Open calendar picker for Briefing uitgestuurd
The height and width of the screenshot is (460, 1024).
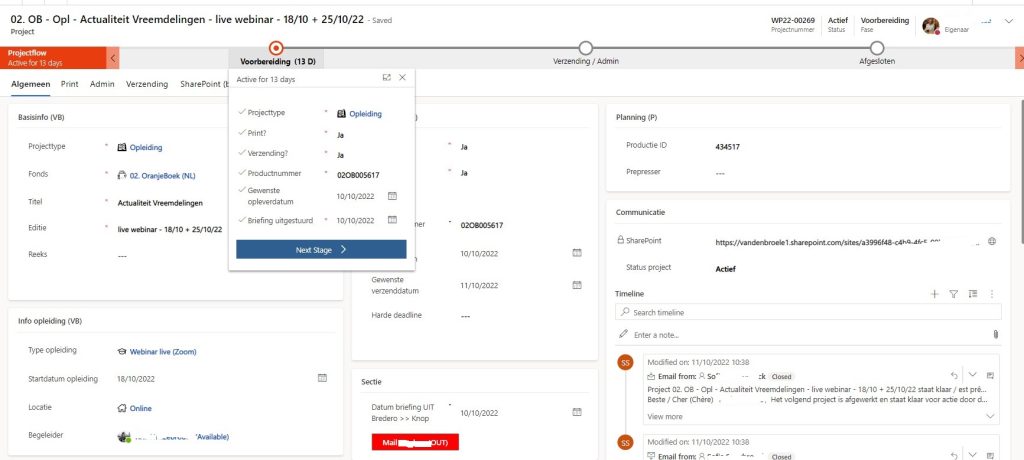(x=392, y=221)
